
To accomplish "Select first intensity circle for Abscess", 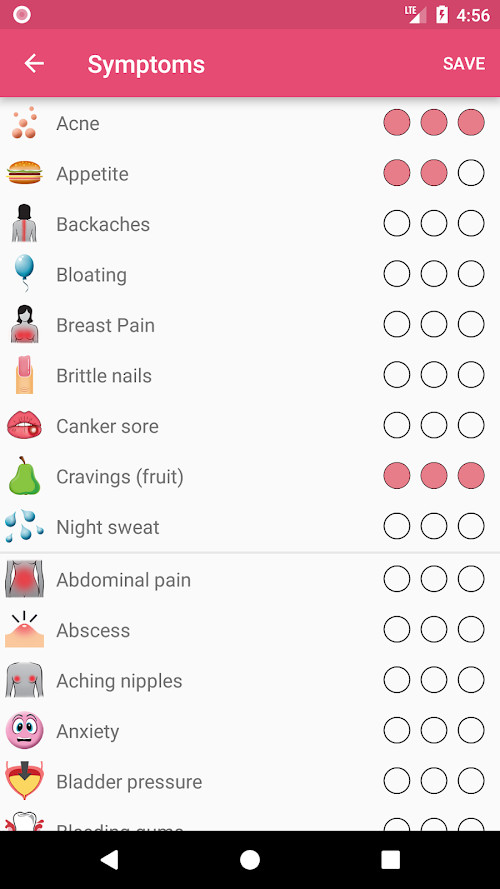I will coord(397,629).
